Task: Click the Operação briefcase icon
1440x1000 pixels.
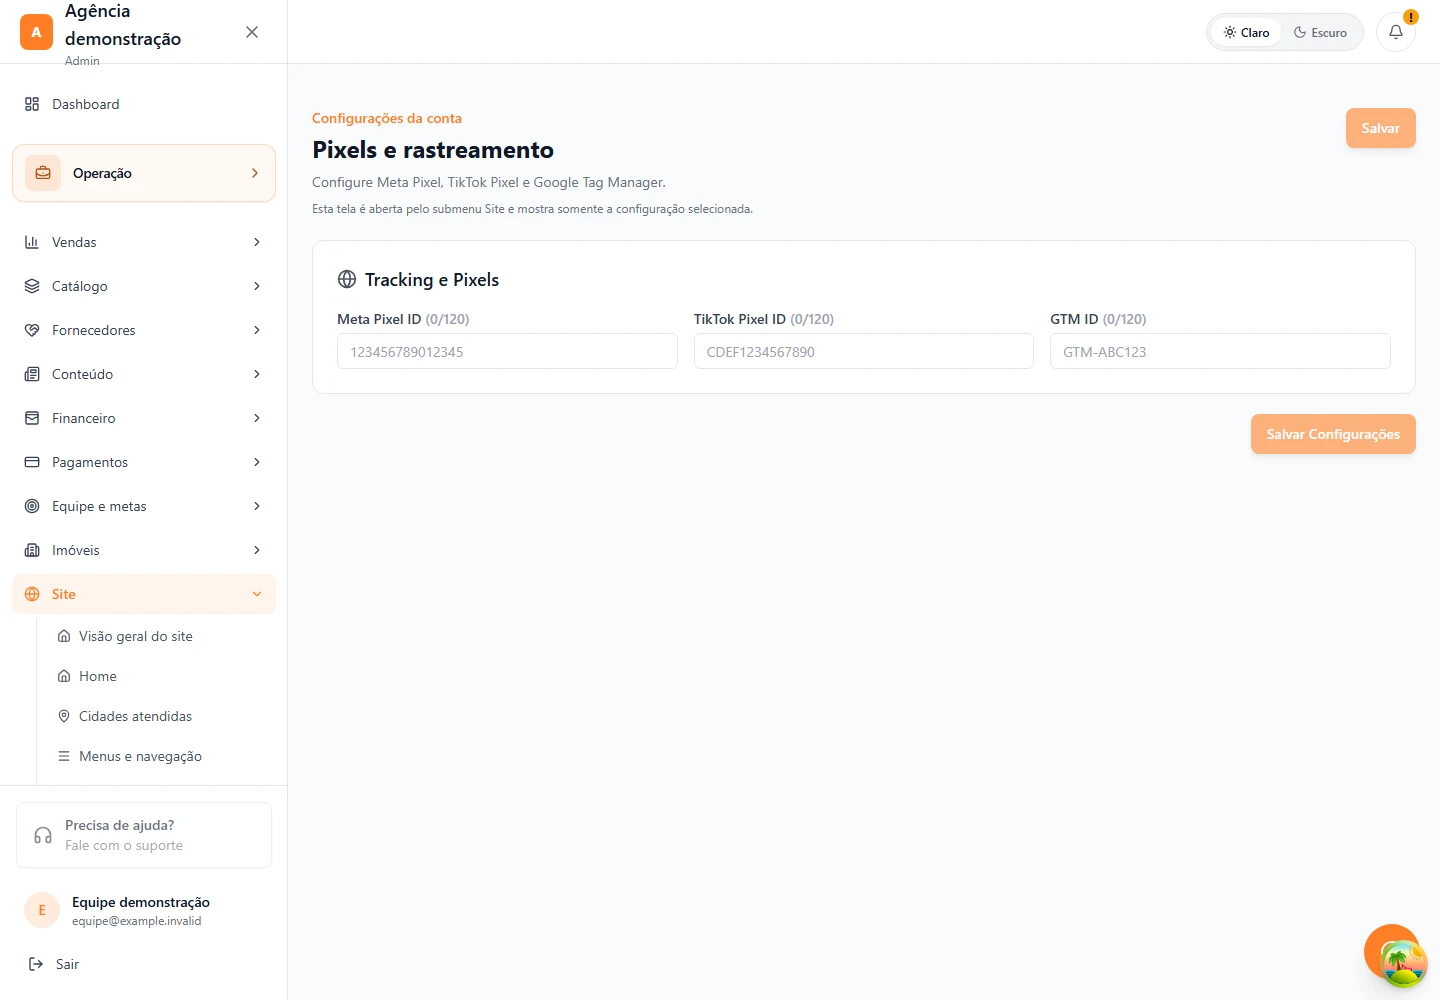Action: (x=43, y=173)
